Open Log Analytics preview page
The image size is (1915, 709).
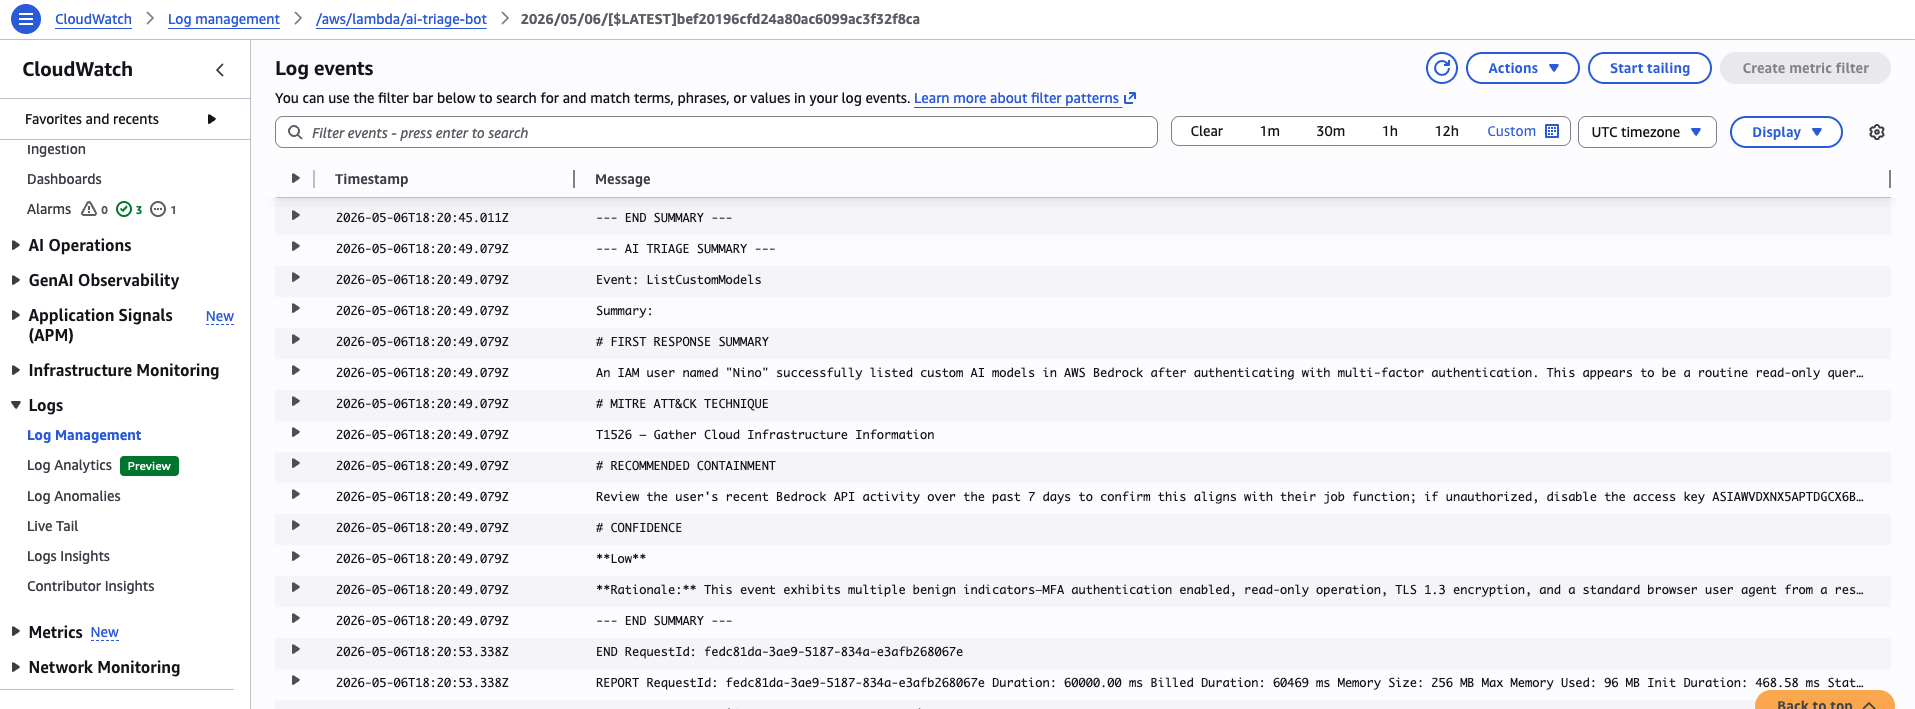tap(69, 465)
